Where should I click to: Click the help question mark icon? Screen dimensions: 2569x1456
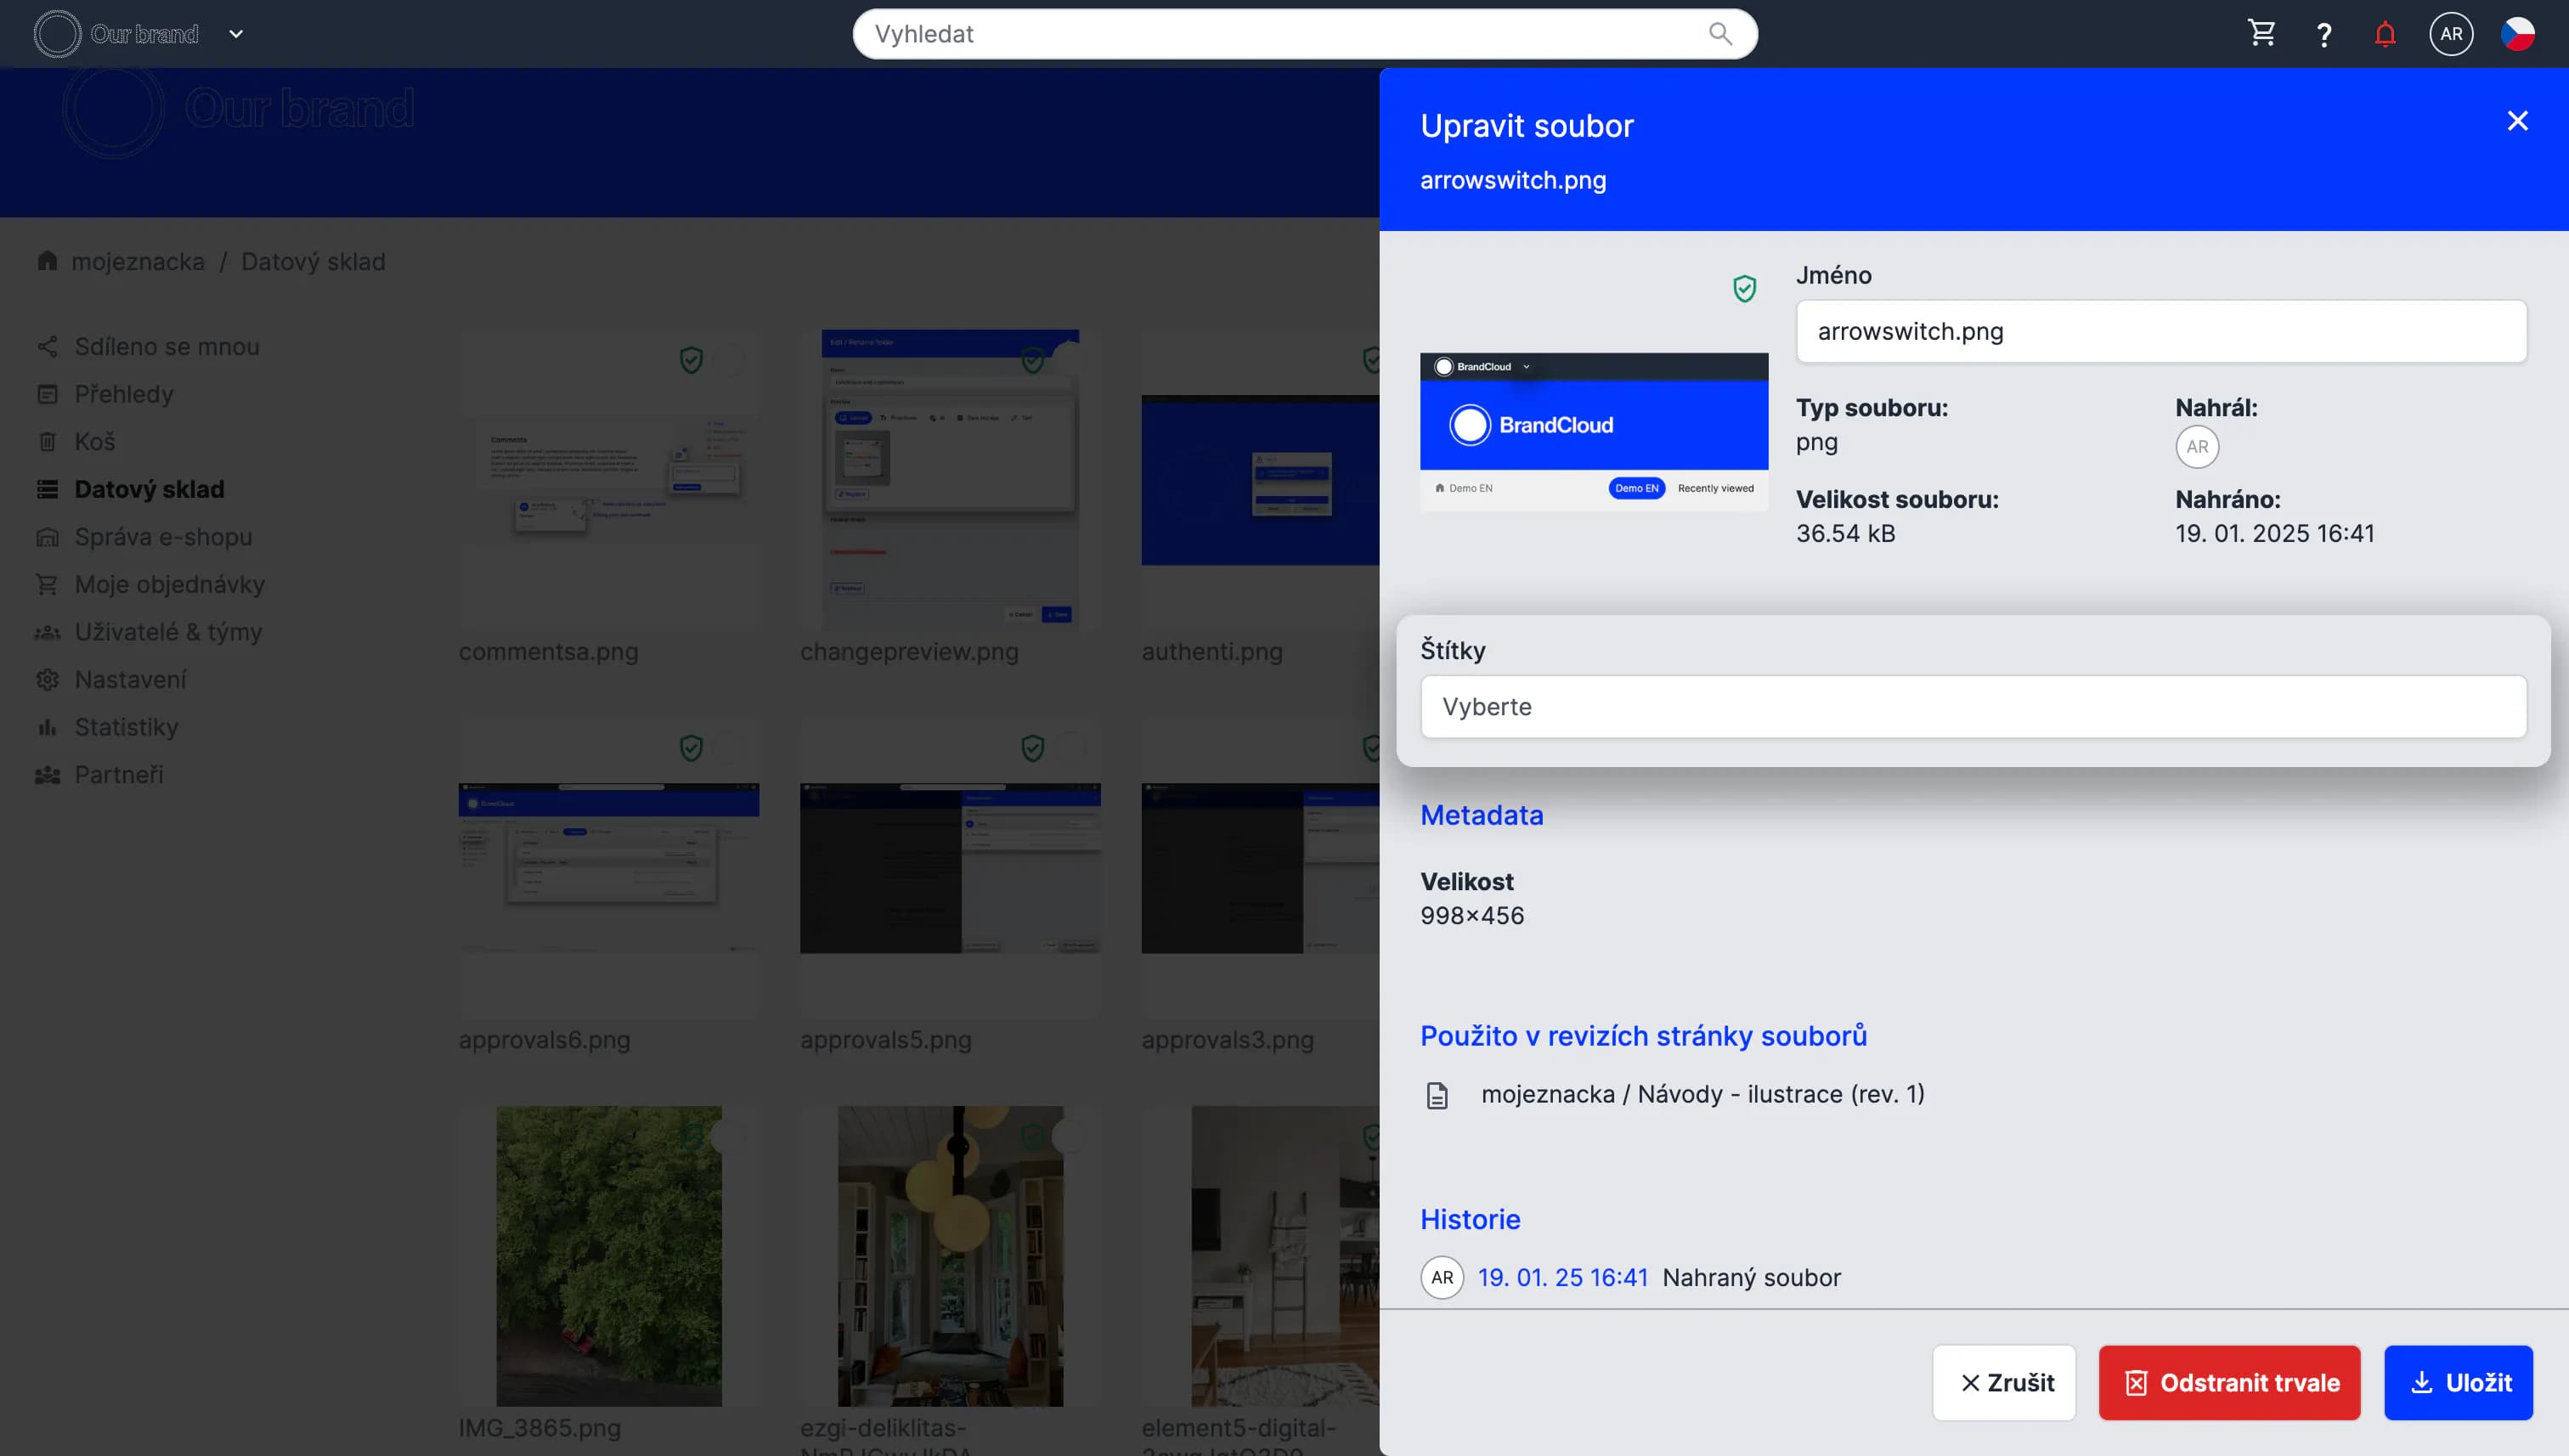2324,35
